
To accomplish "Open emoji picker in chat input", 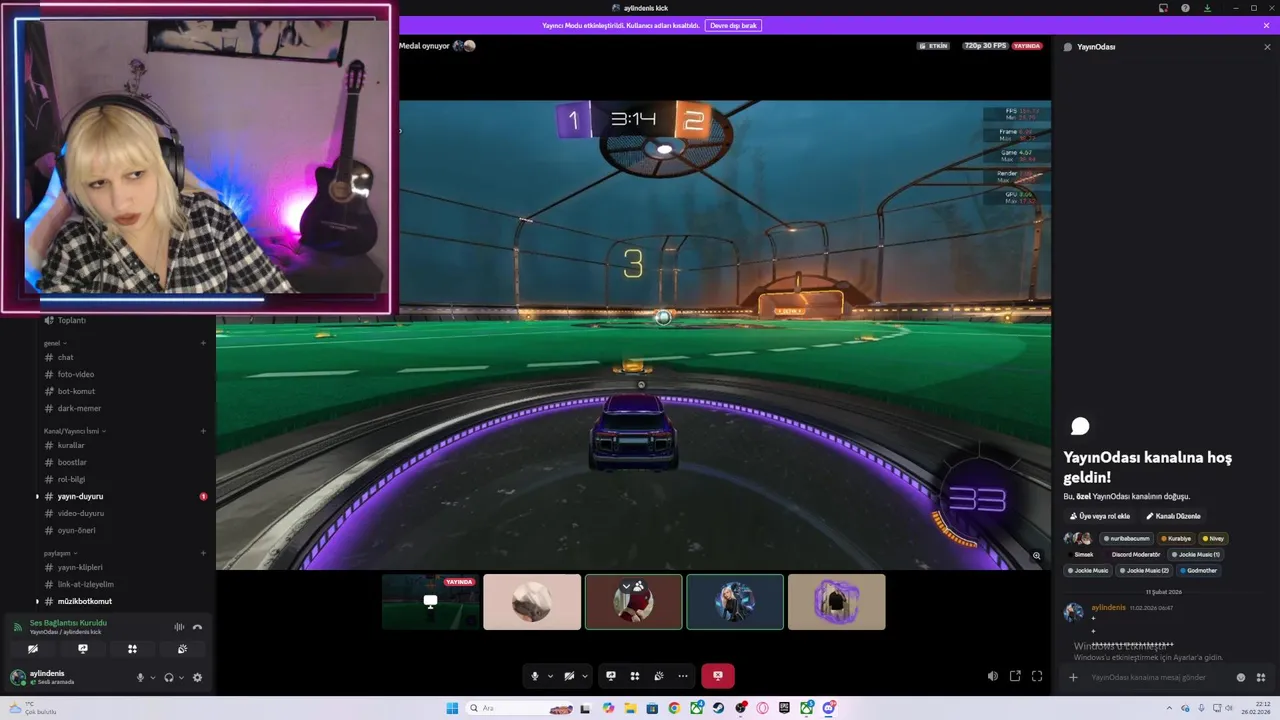I will 1241,677.
